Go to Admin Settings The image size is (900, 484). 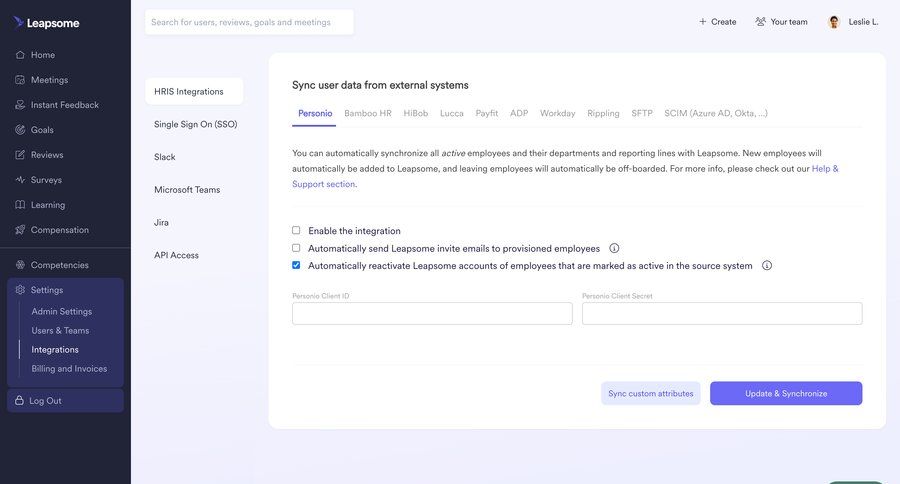(x=61, y=311)
